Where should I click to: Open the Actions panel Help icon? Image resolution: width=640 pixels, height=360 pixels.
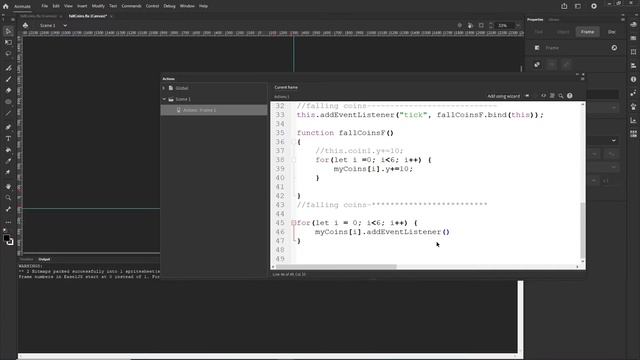[x=570, y=96]
